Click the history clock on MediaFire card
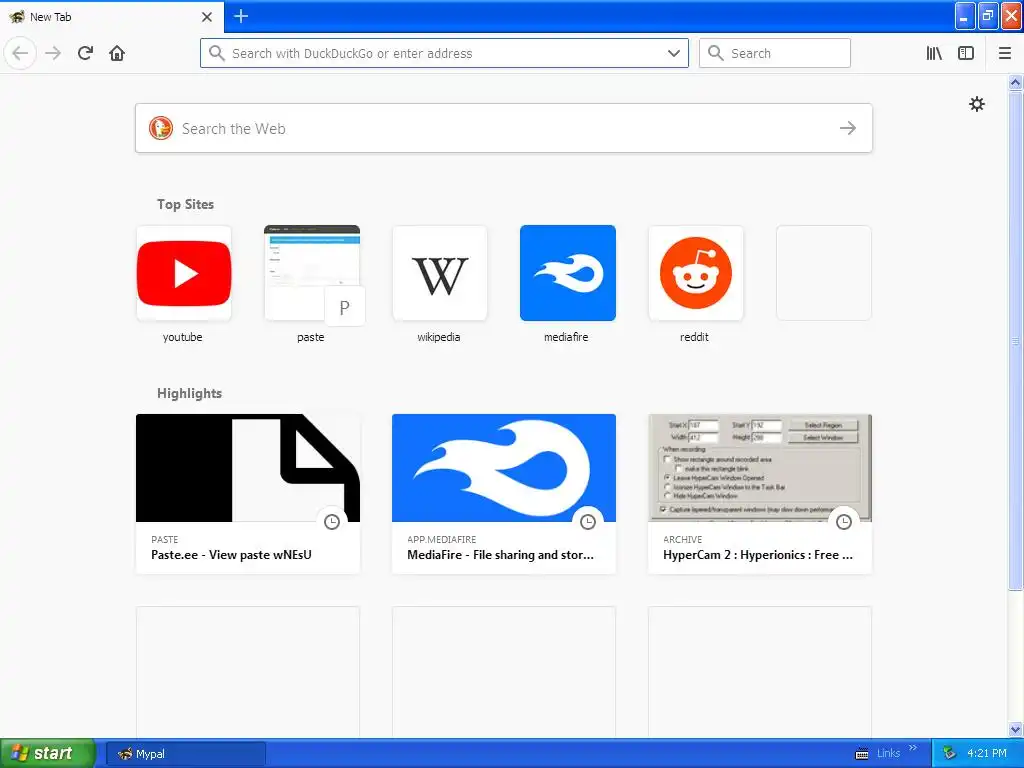 pos(588,522)
